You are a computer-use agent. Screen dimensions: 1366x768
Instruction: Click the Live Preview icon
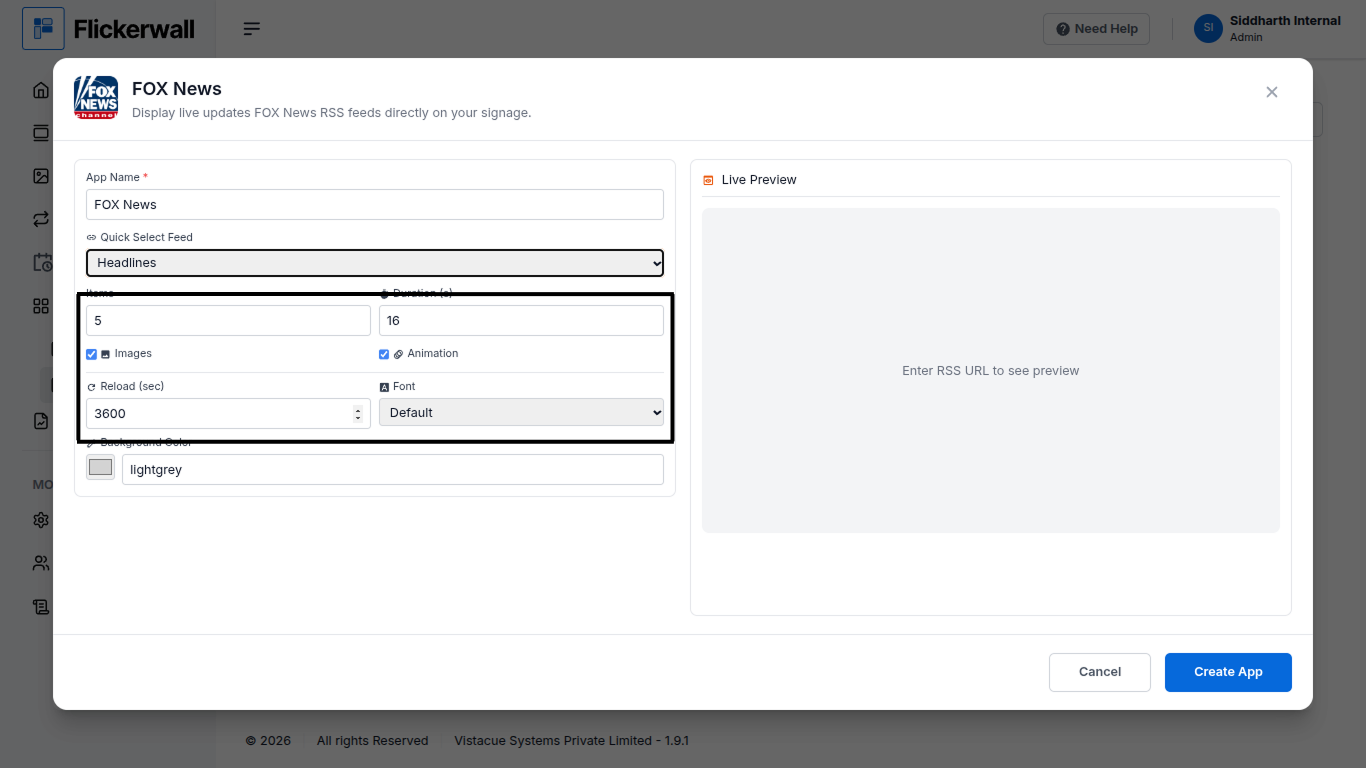tap(708, 180)
